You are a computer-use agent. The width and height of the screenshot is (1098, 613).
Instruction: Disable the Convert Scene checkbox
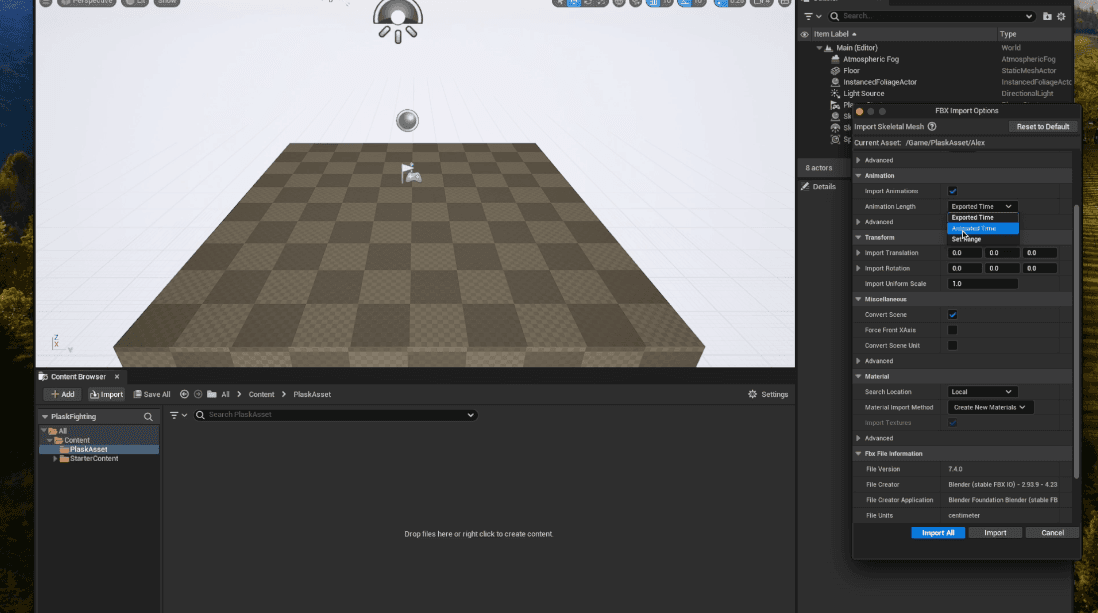coord(952,315)
